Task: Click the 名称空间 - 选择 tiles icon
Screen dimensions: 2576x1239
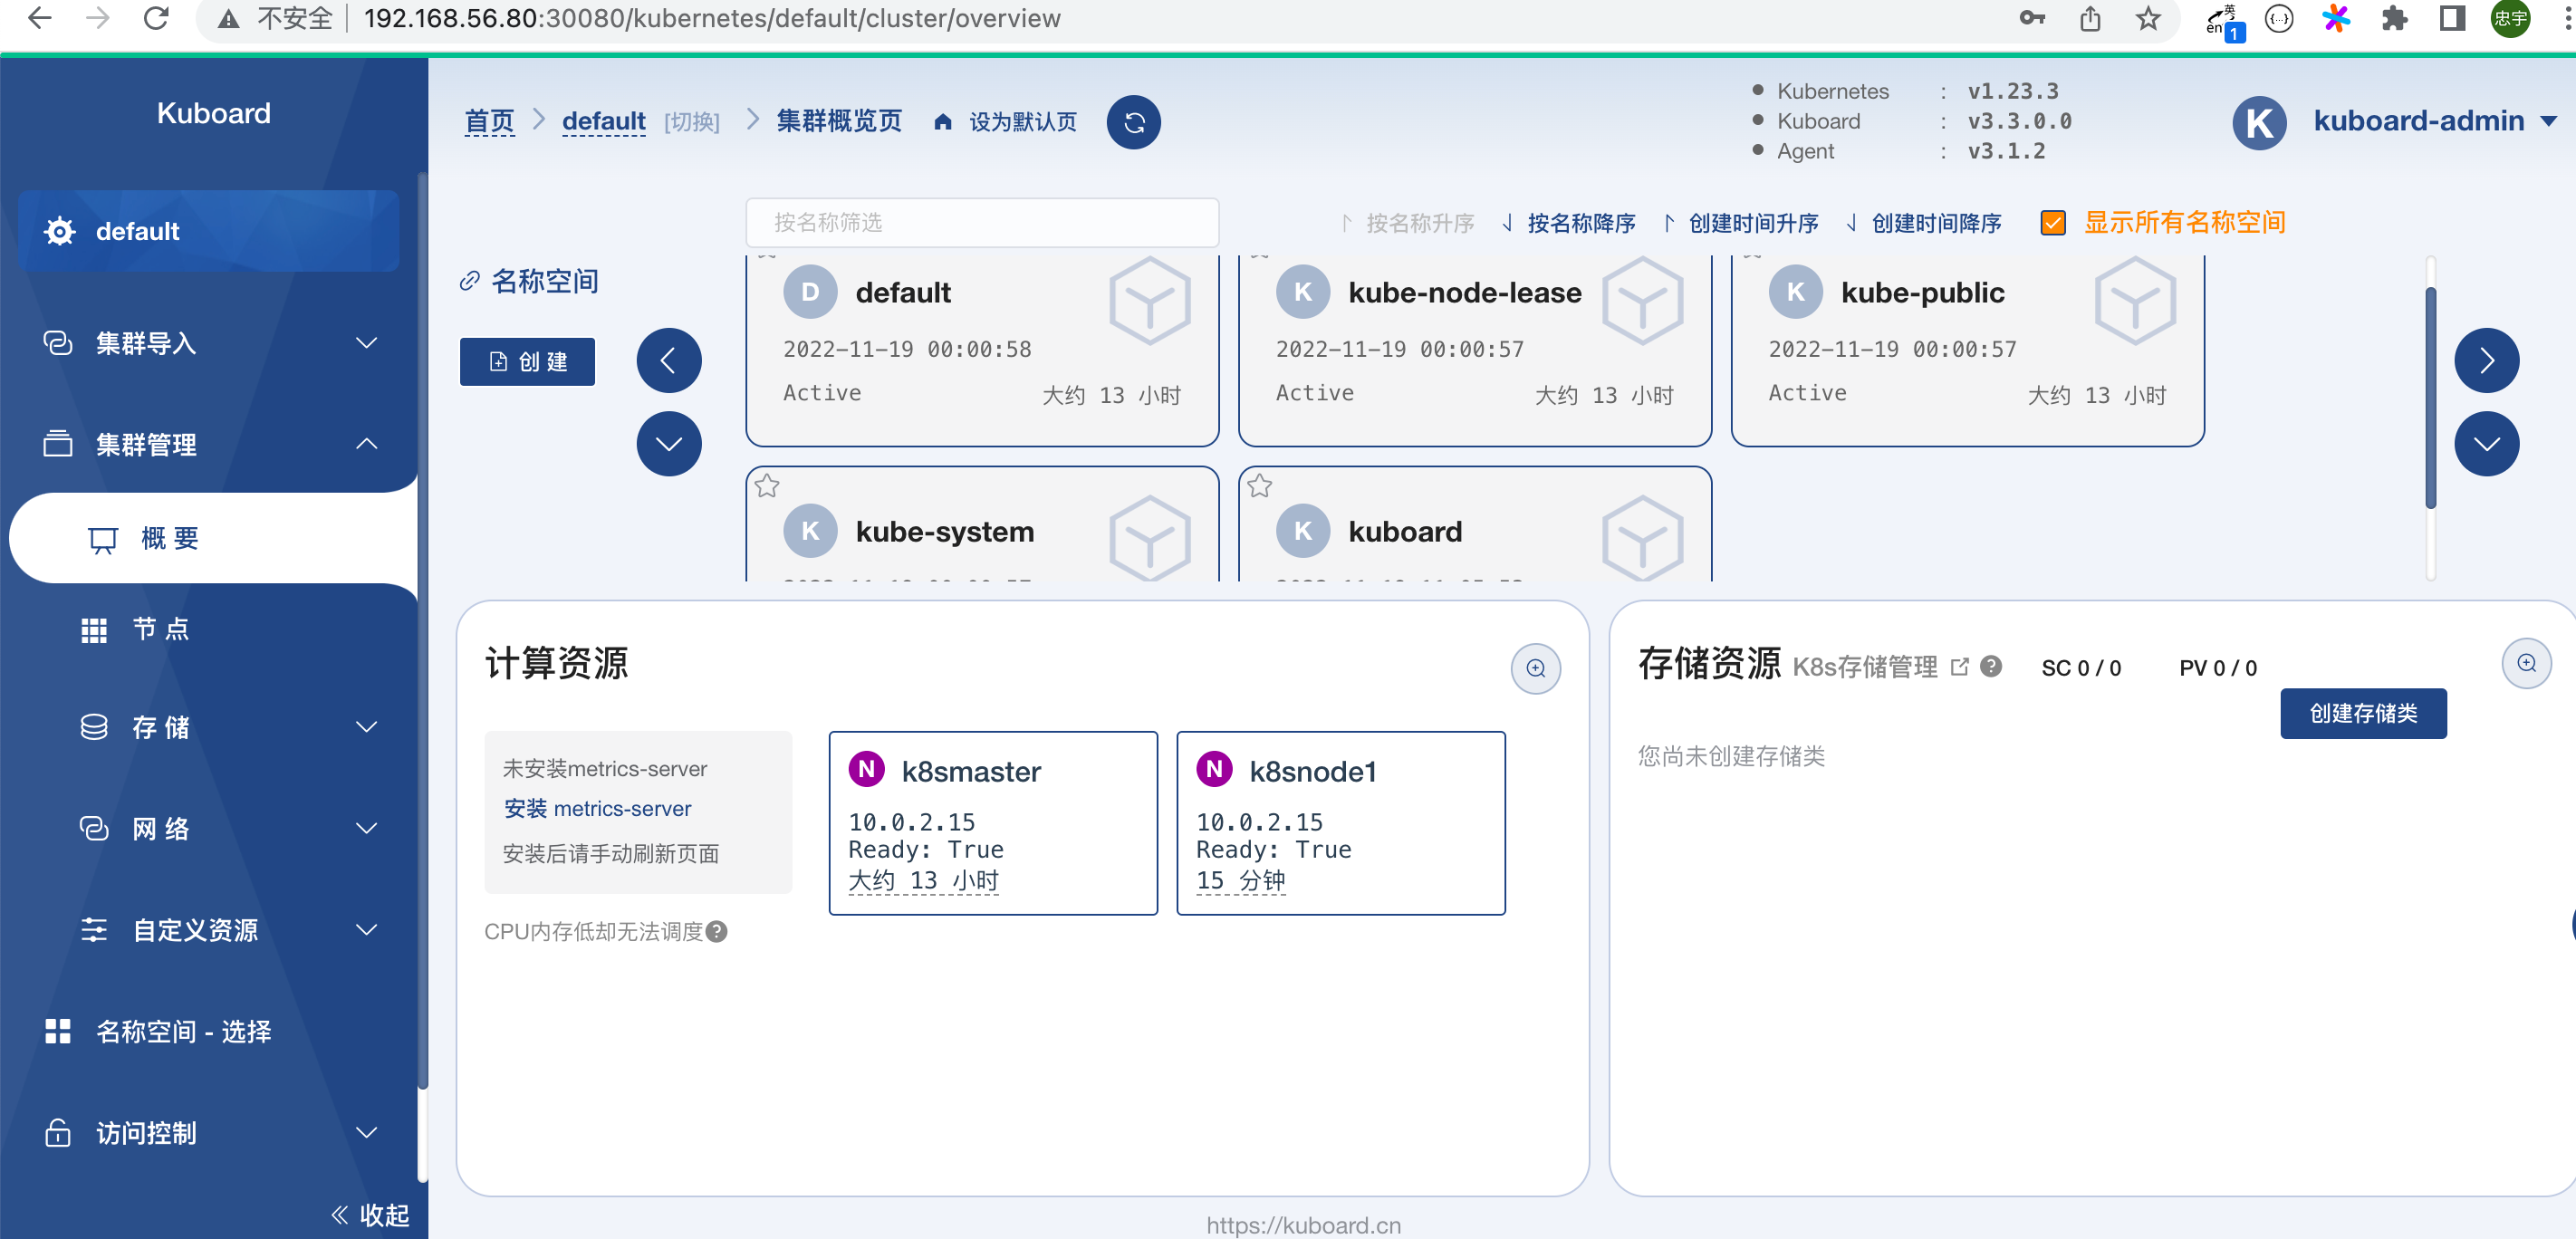Action: coord(58,1031)
